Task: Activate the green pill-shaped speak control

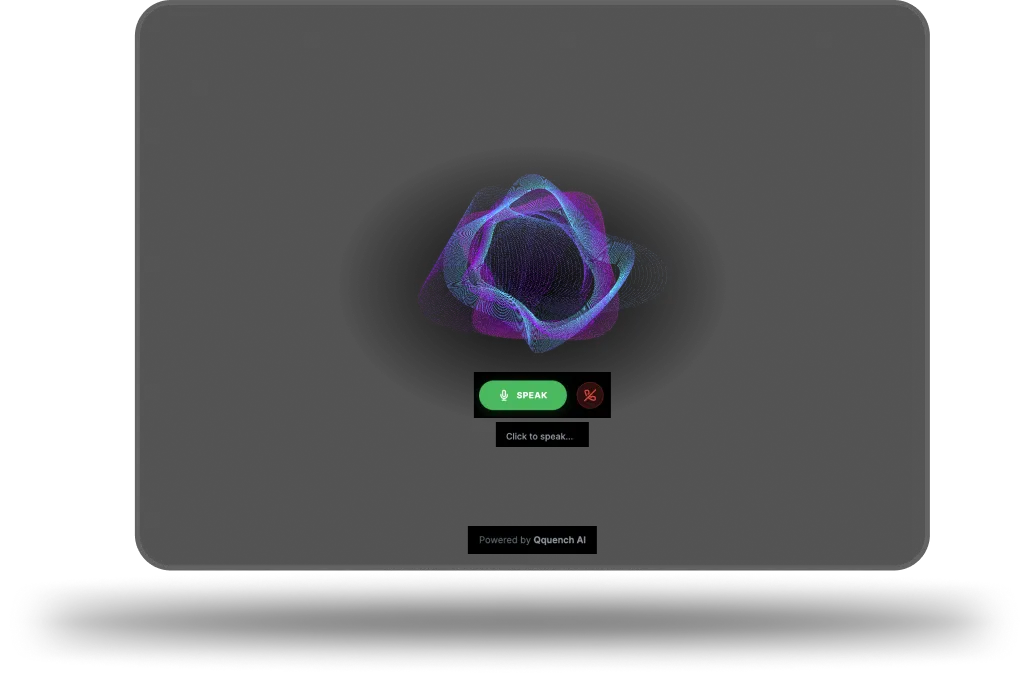Action: (x=523, y=395)
